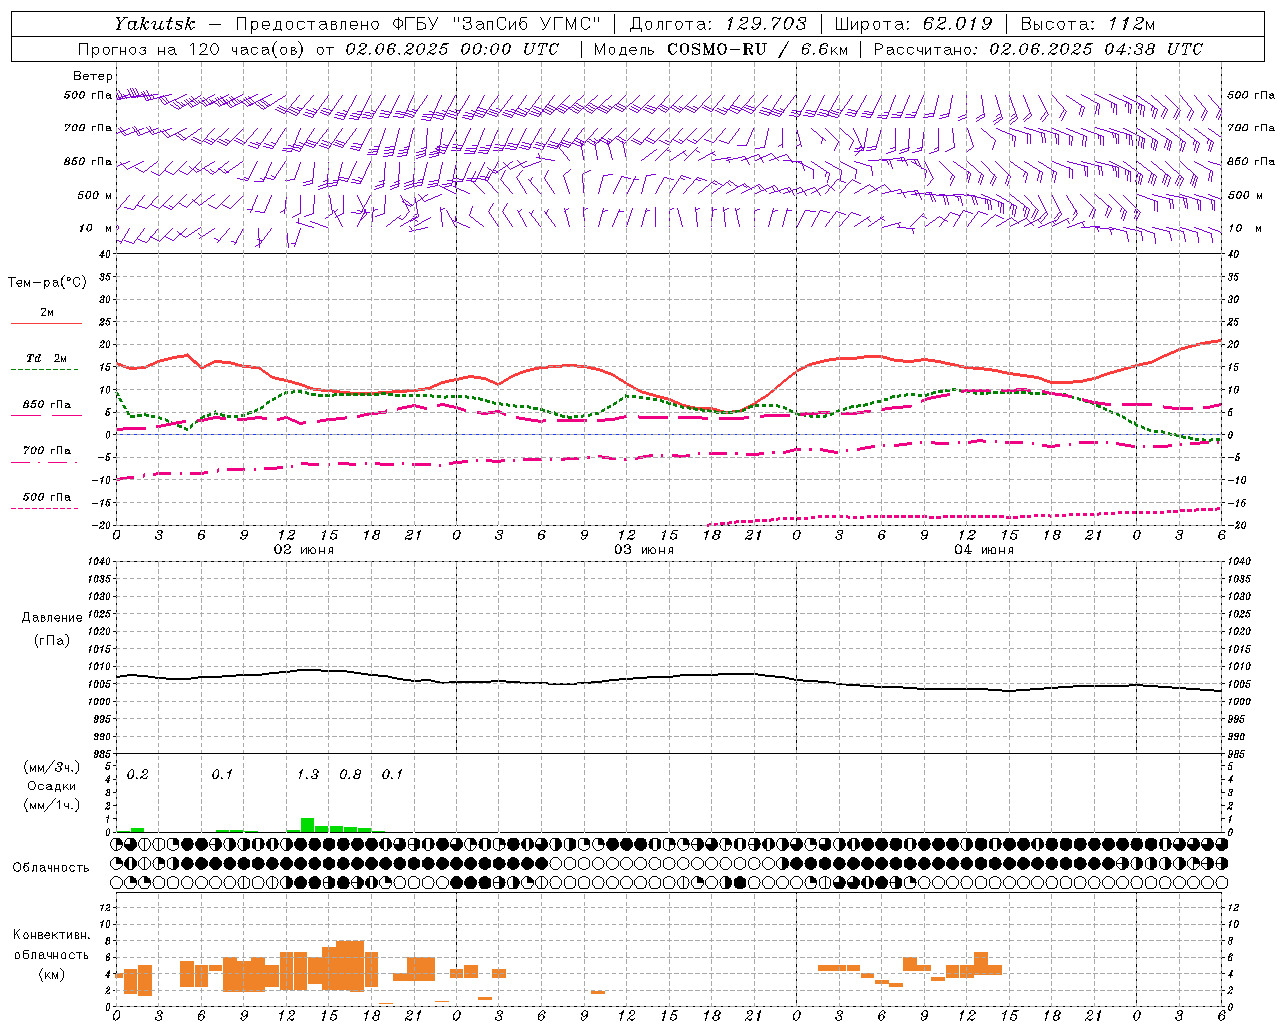
Task: Click the 'Td 2м' dew point legend entry
Action: click(47, 358)
